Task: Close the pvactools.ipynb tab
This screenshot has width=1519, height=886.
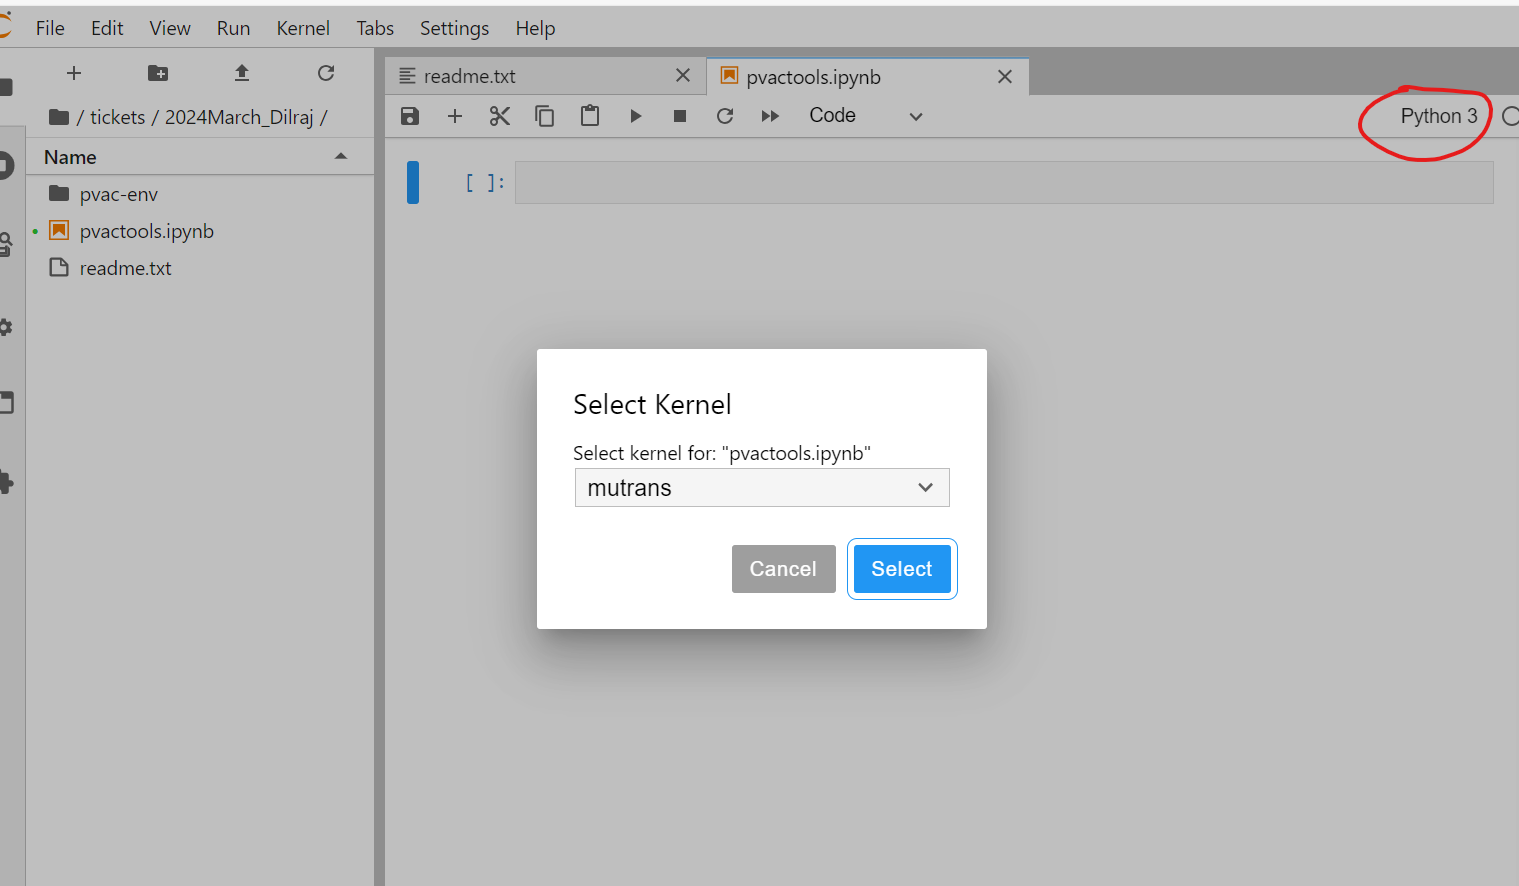Action: 1005,77
